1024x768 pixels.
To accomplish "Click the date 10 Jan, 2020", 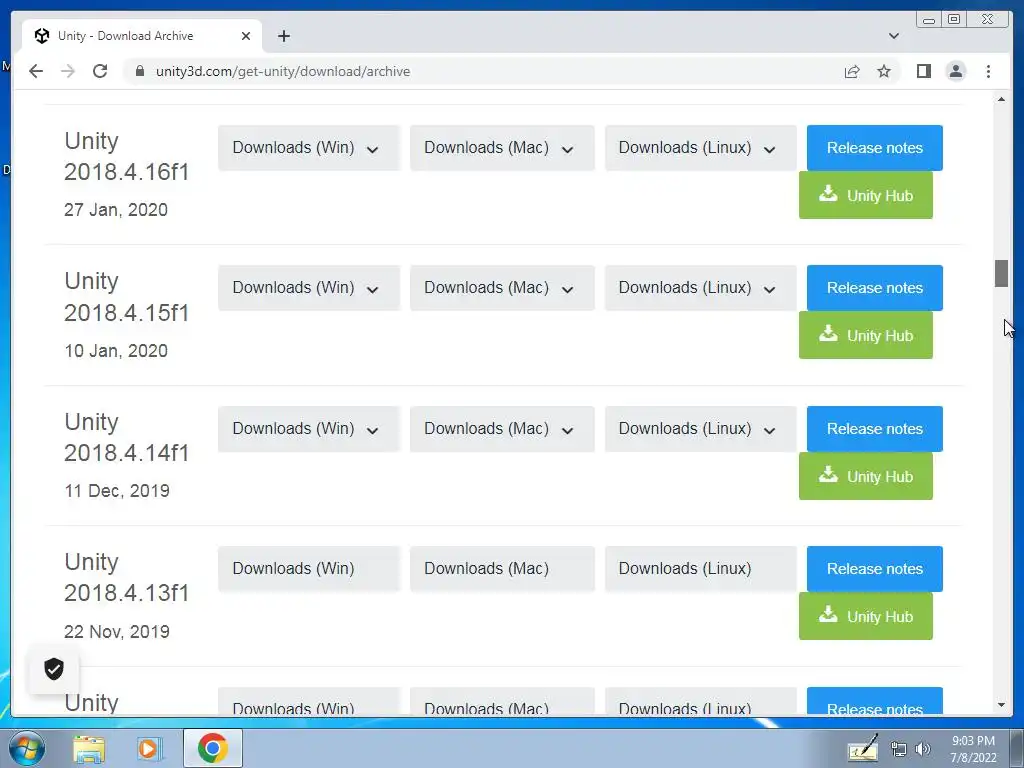I will (116, 351).
